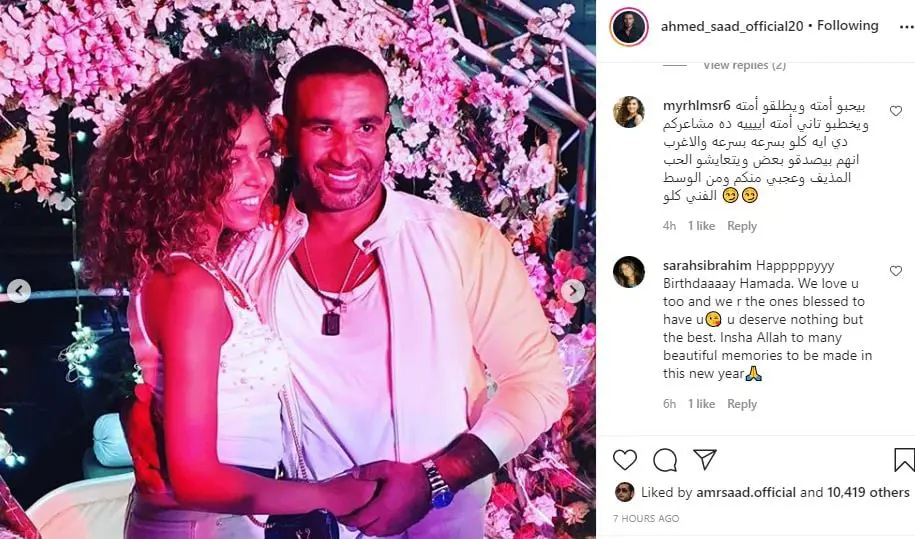
Task: Open the 1 like count on sarahsibrahim comment
Action: 701,404
